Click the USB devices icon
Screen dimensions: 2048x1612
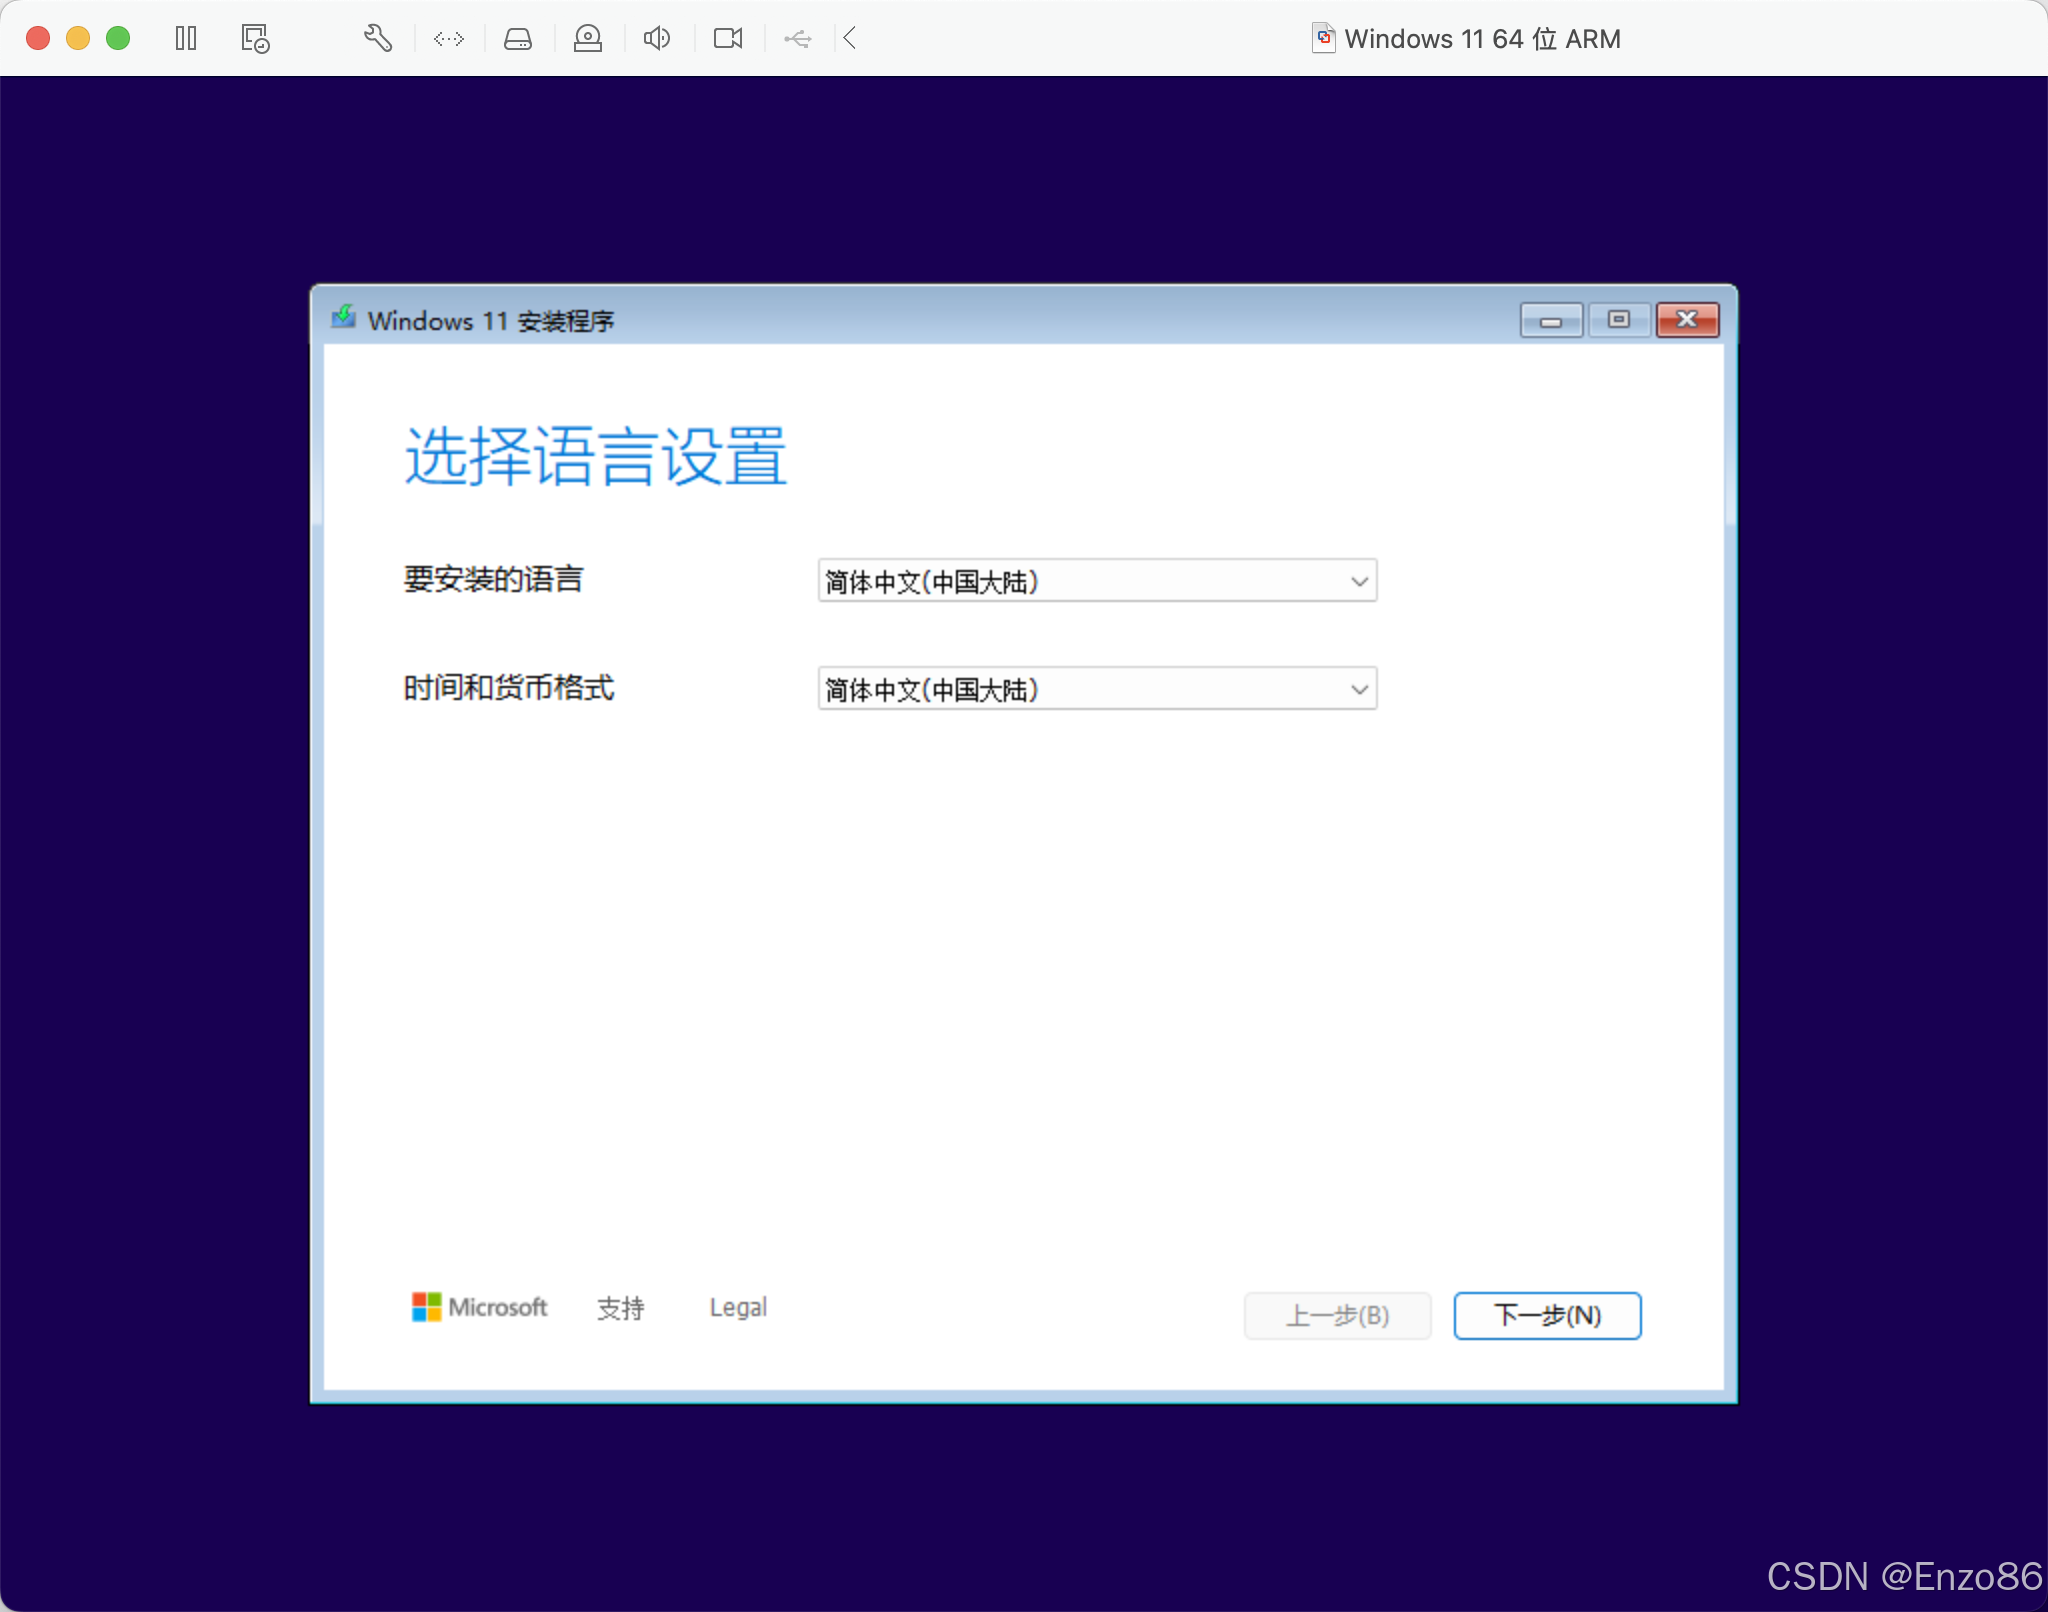click(798, 39)
